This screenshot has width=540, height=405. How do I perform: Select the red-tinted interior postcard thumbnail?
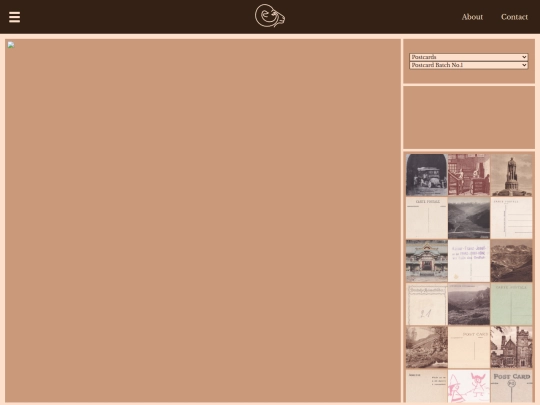469,175
